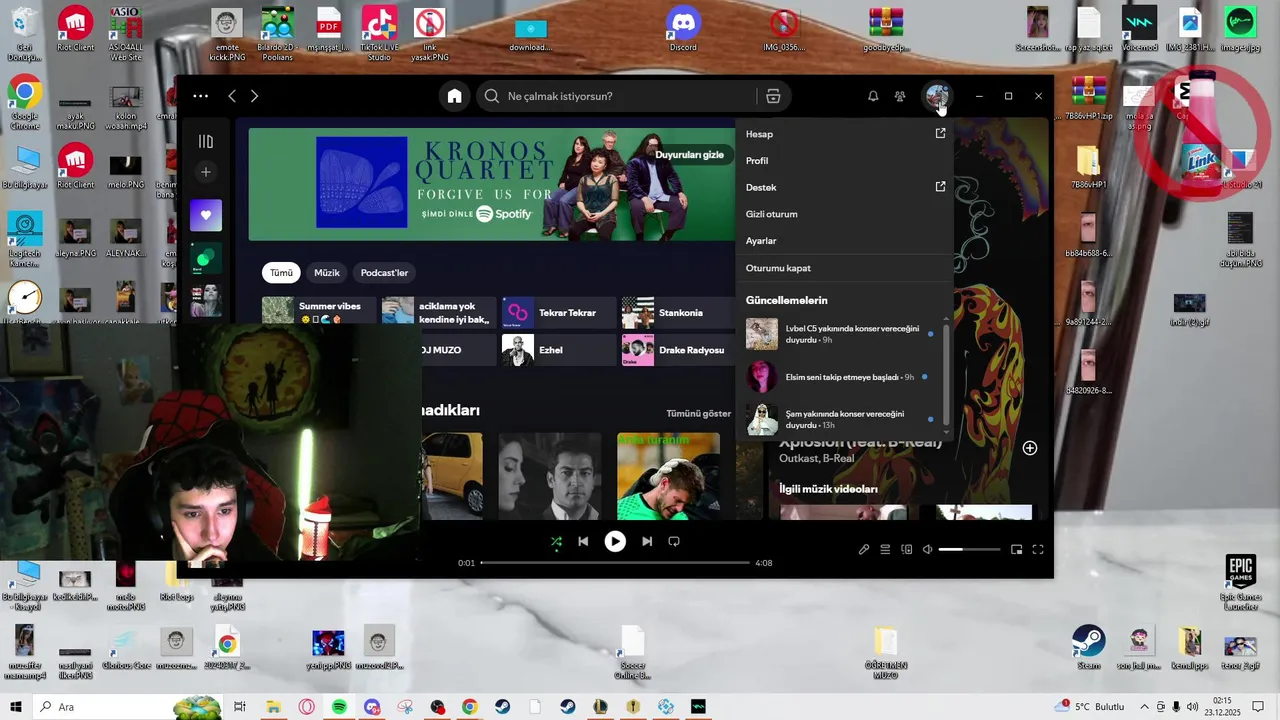Open the lyrics microphone icon
Viewport: 1280px width, 720px height.
[x=864, y=549]
